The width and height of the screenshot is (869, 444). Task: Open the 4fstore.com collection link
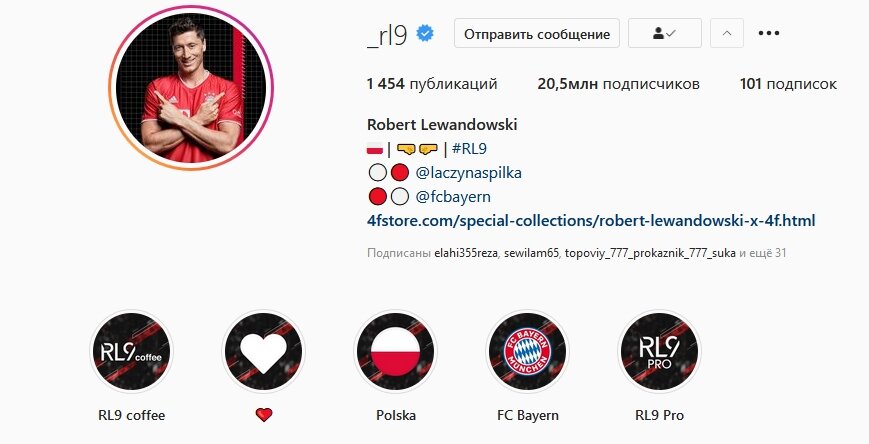[x=591, y=221]
